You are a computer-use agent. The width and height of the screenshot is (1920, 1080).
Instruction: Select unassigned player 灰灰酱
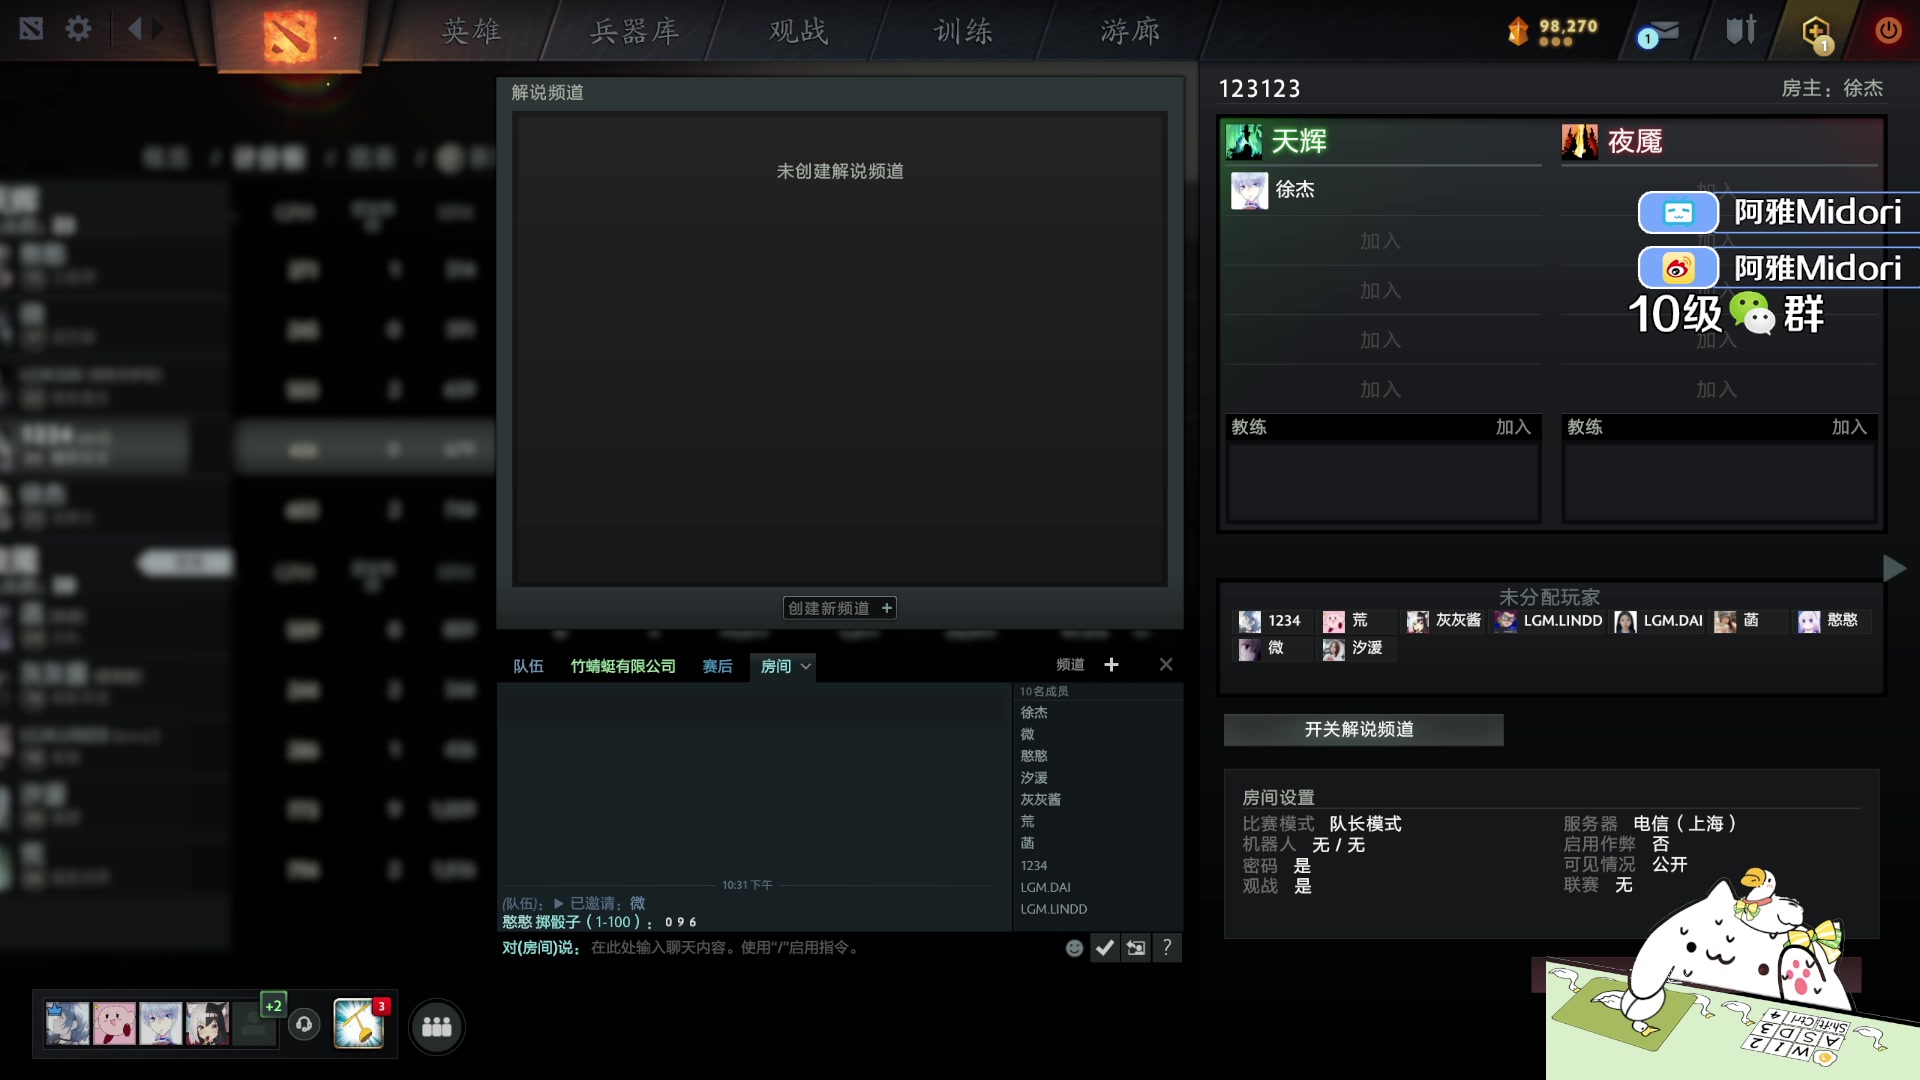coord(1445,621)
